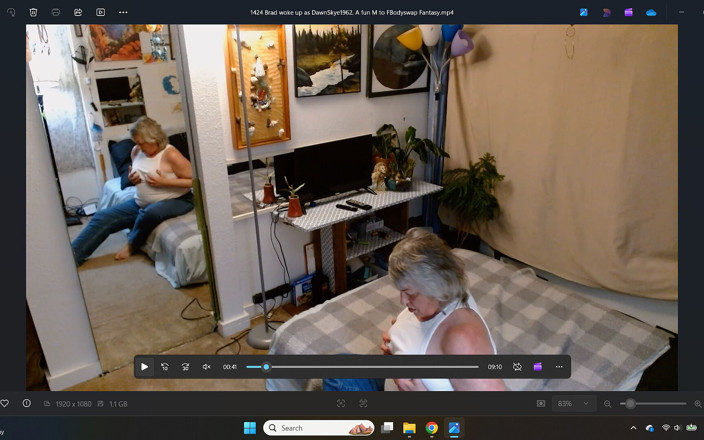704x440 pixels.
Task: Toggle the repeat loop icon in the player
Action: [517, 367]
